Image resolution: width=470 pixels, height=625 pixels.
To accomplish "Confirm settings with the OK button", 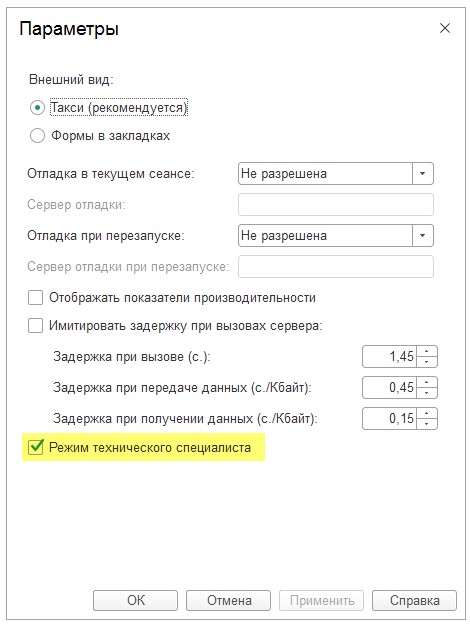I will [x=136, y=600].
